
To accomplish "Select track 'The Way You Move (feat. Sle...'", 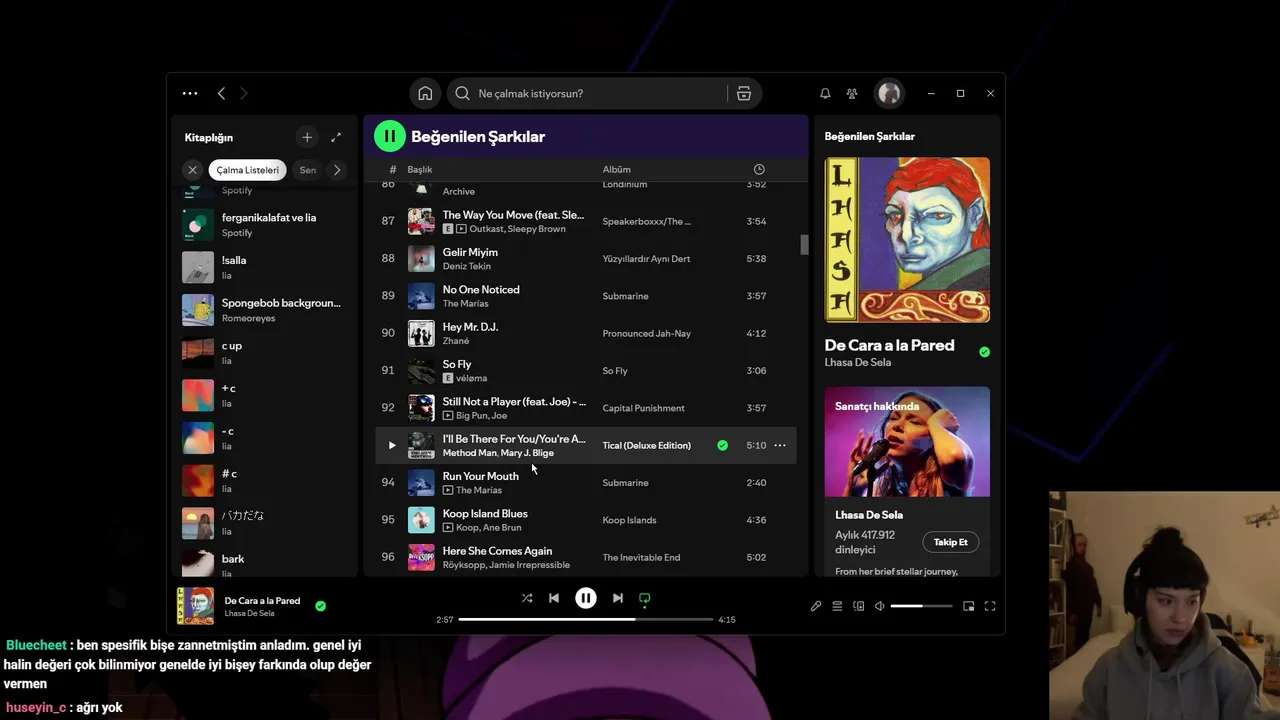I will click(514, 215).
